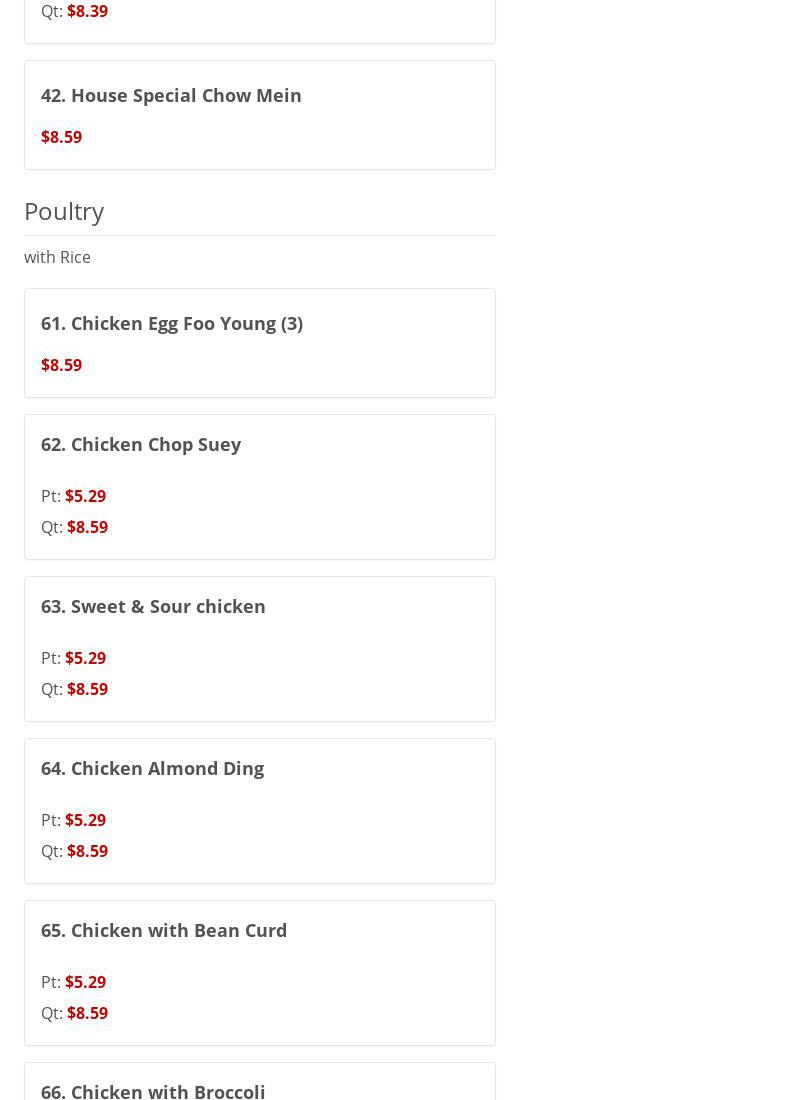
Task: Open 63. Sweet & Sour chicken
Action: coord(153,606)
